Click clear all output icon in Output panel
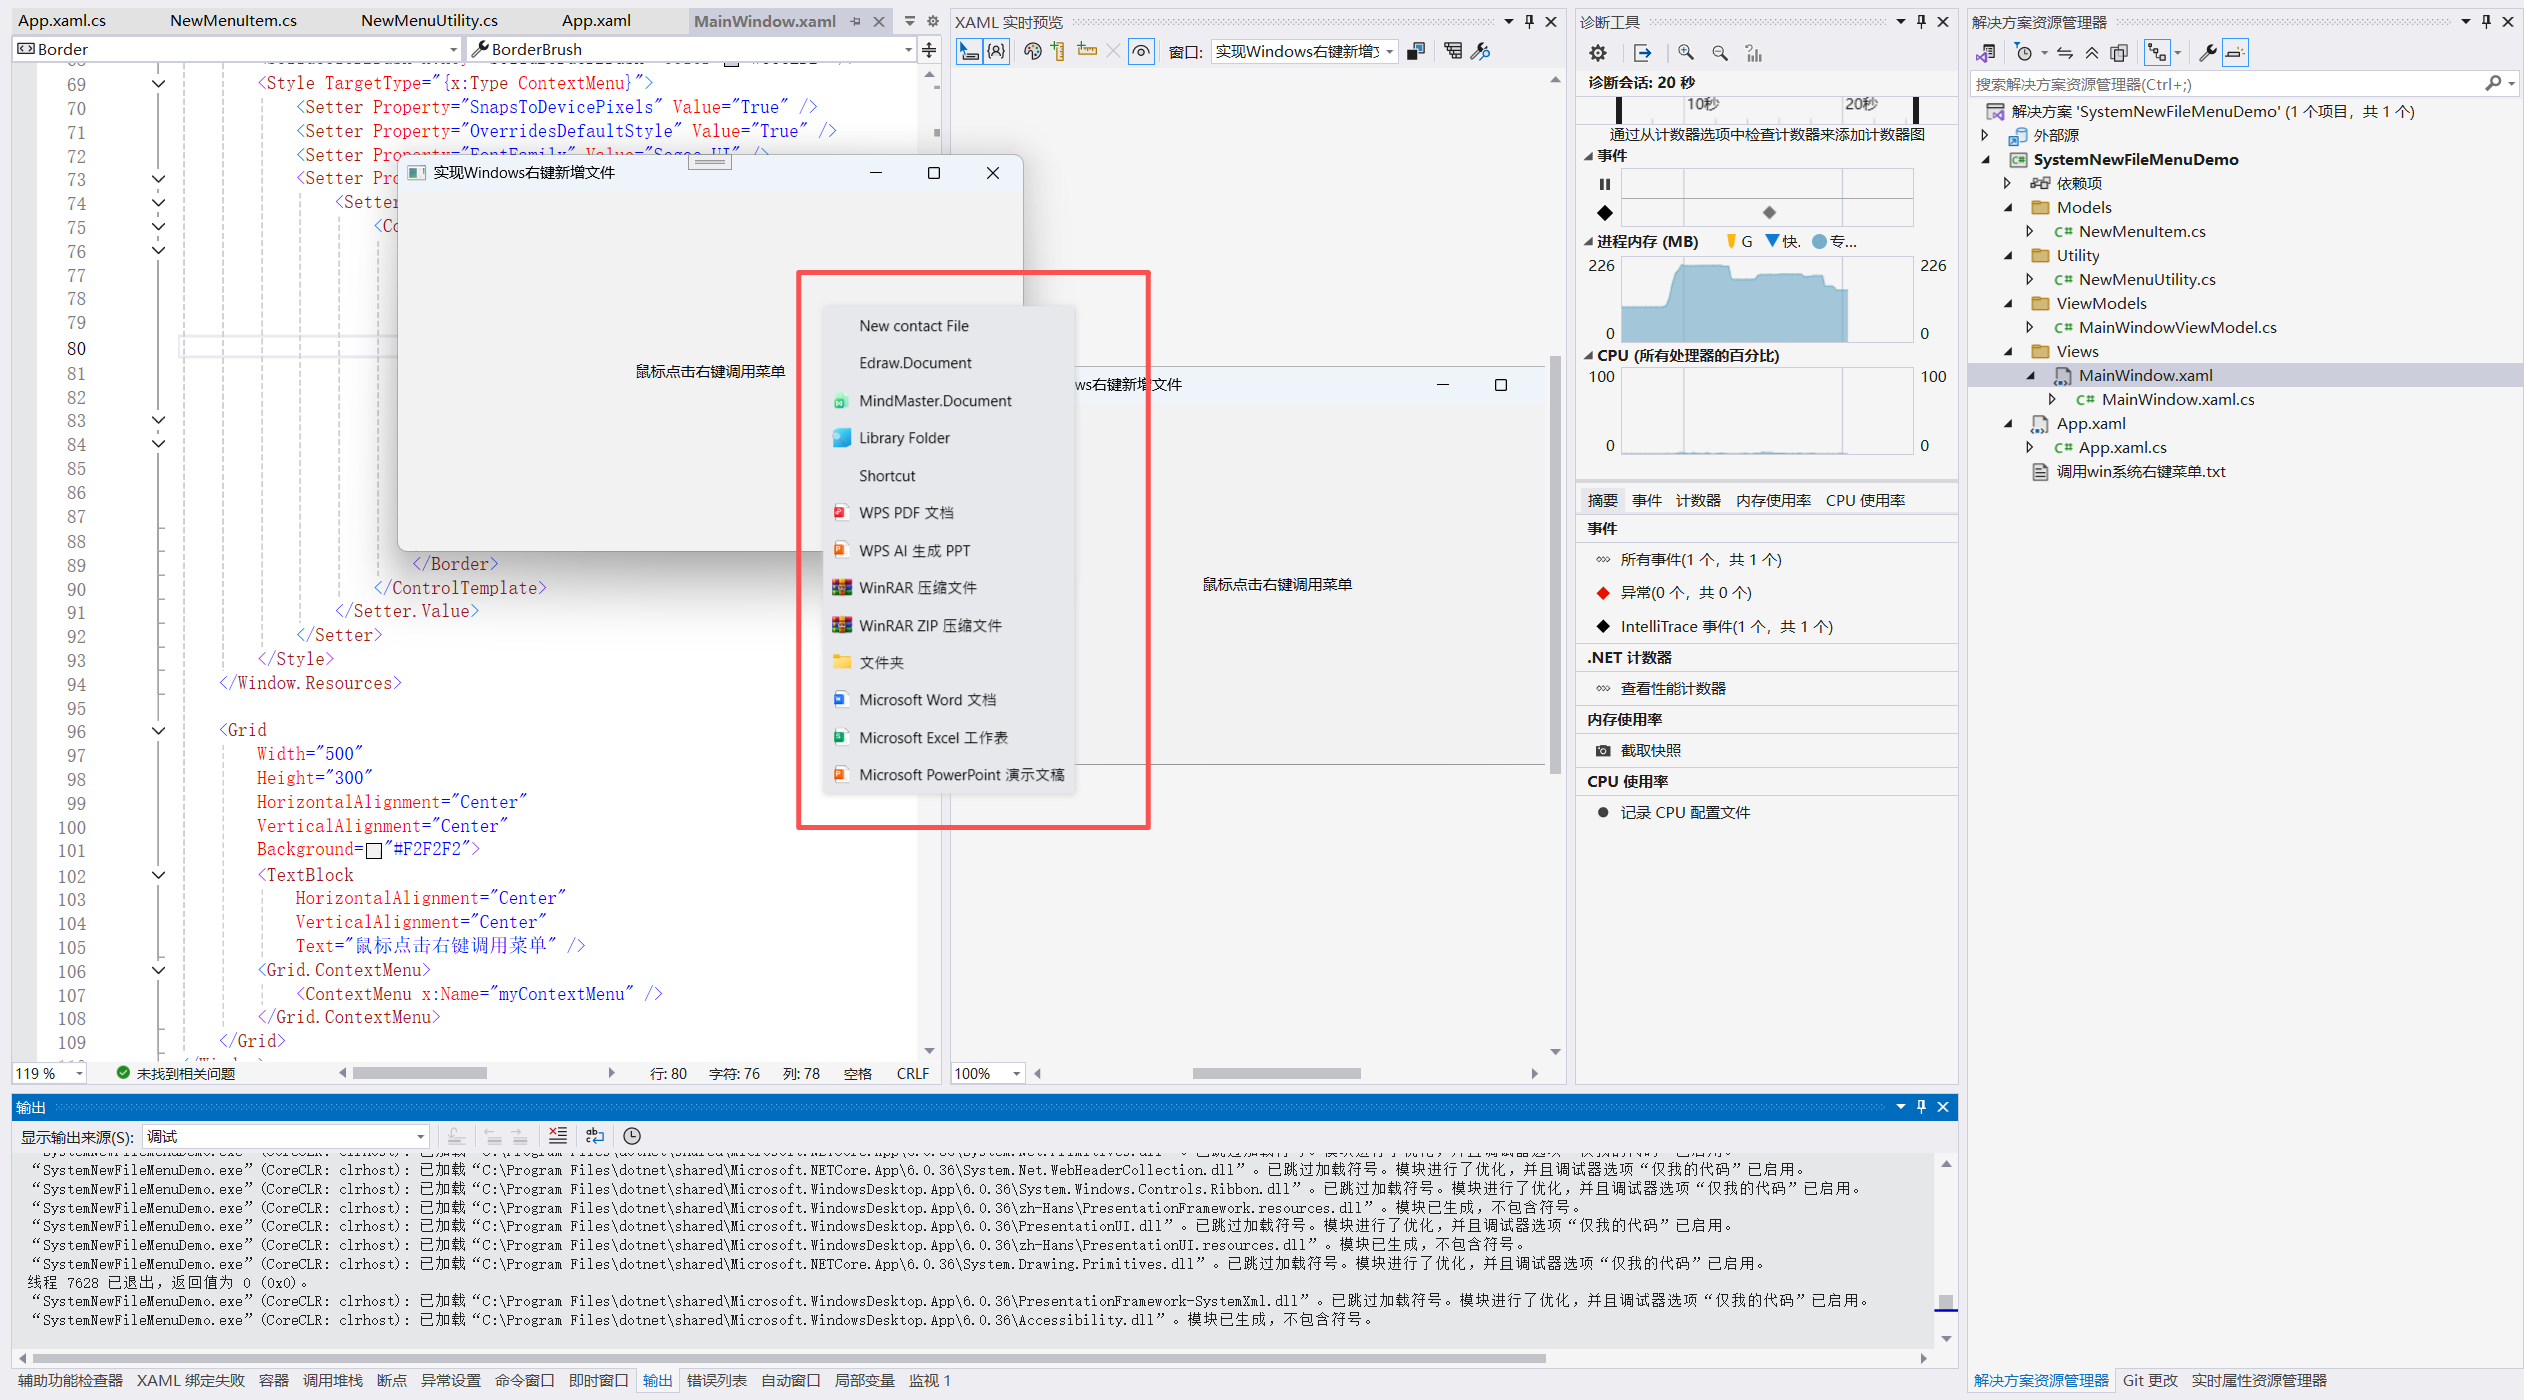The image size is (2524, 1400). click(x=558, y=1136)
